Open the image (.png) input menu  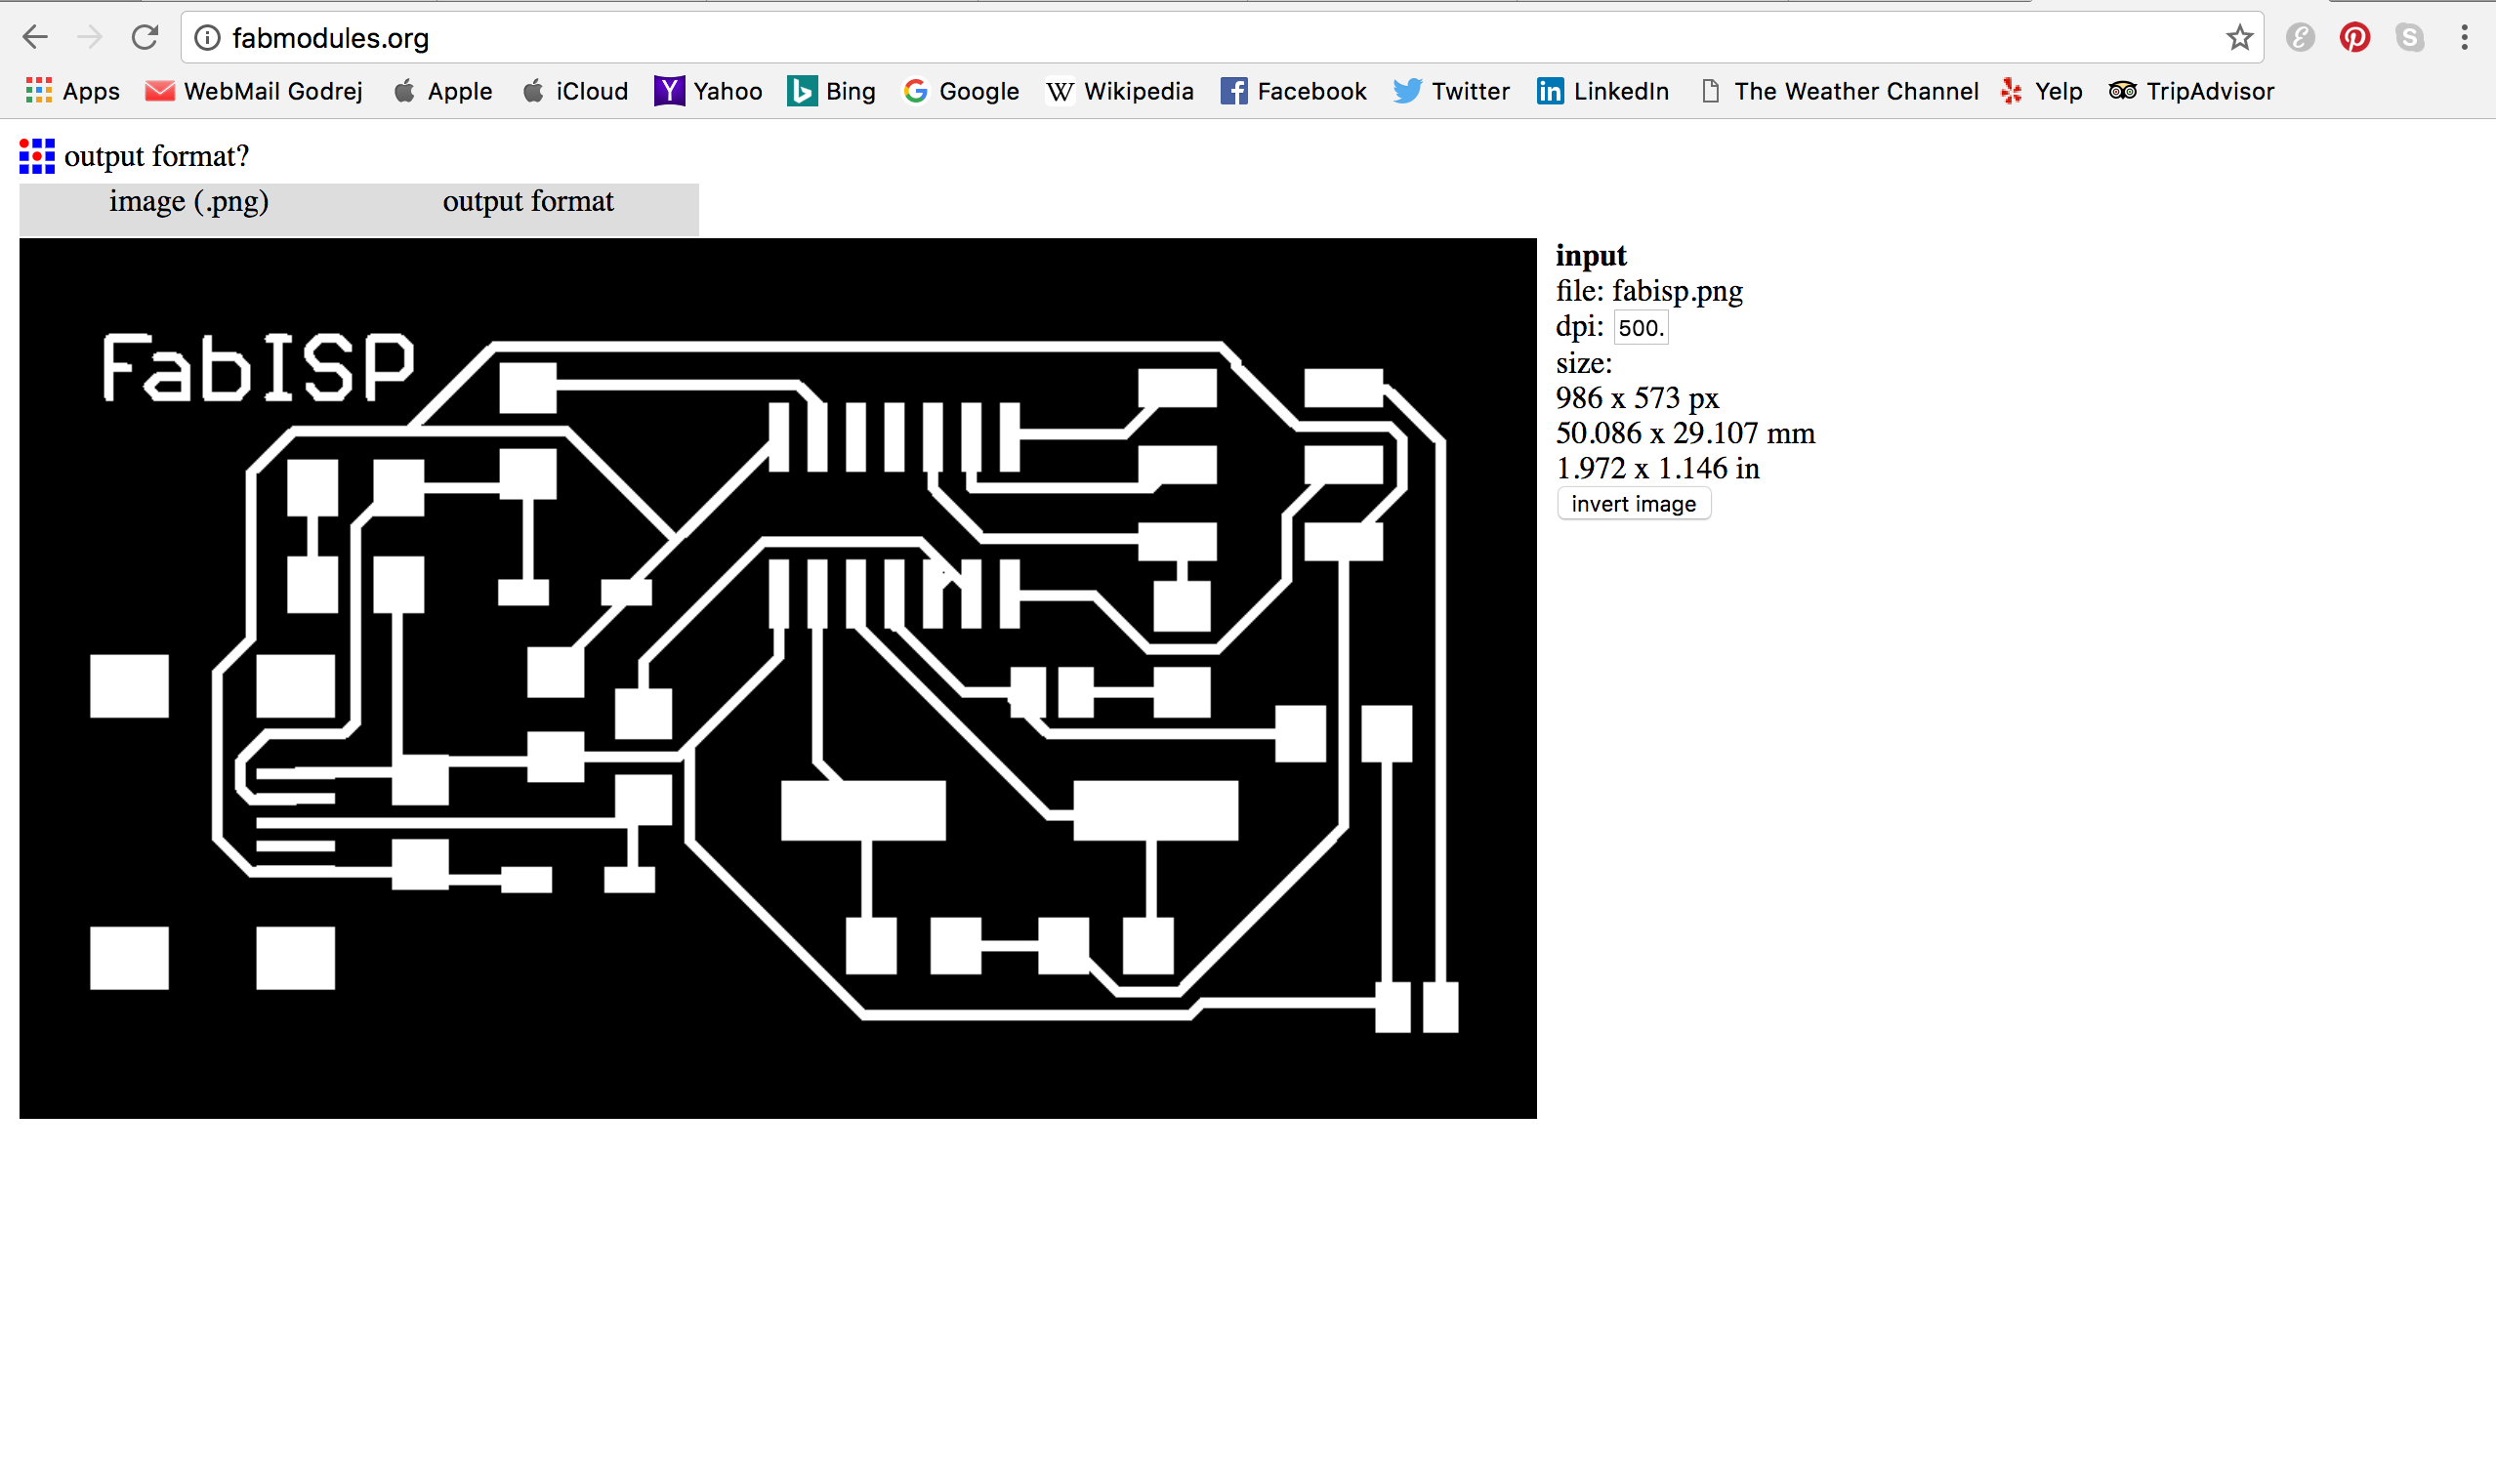[x=189, y=202]
